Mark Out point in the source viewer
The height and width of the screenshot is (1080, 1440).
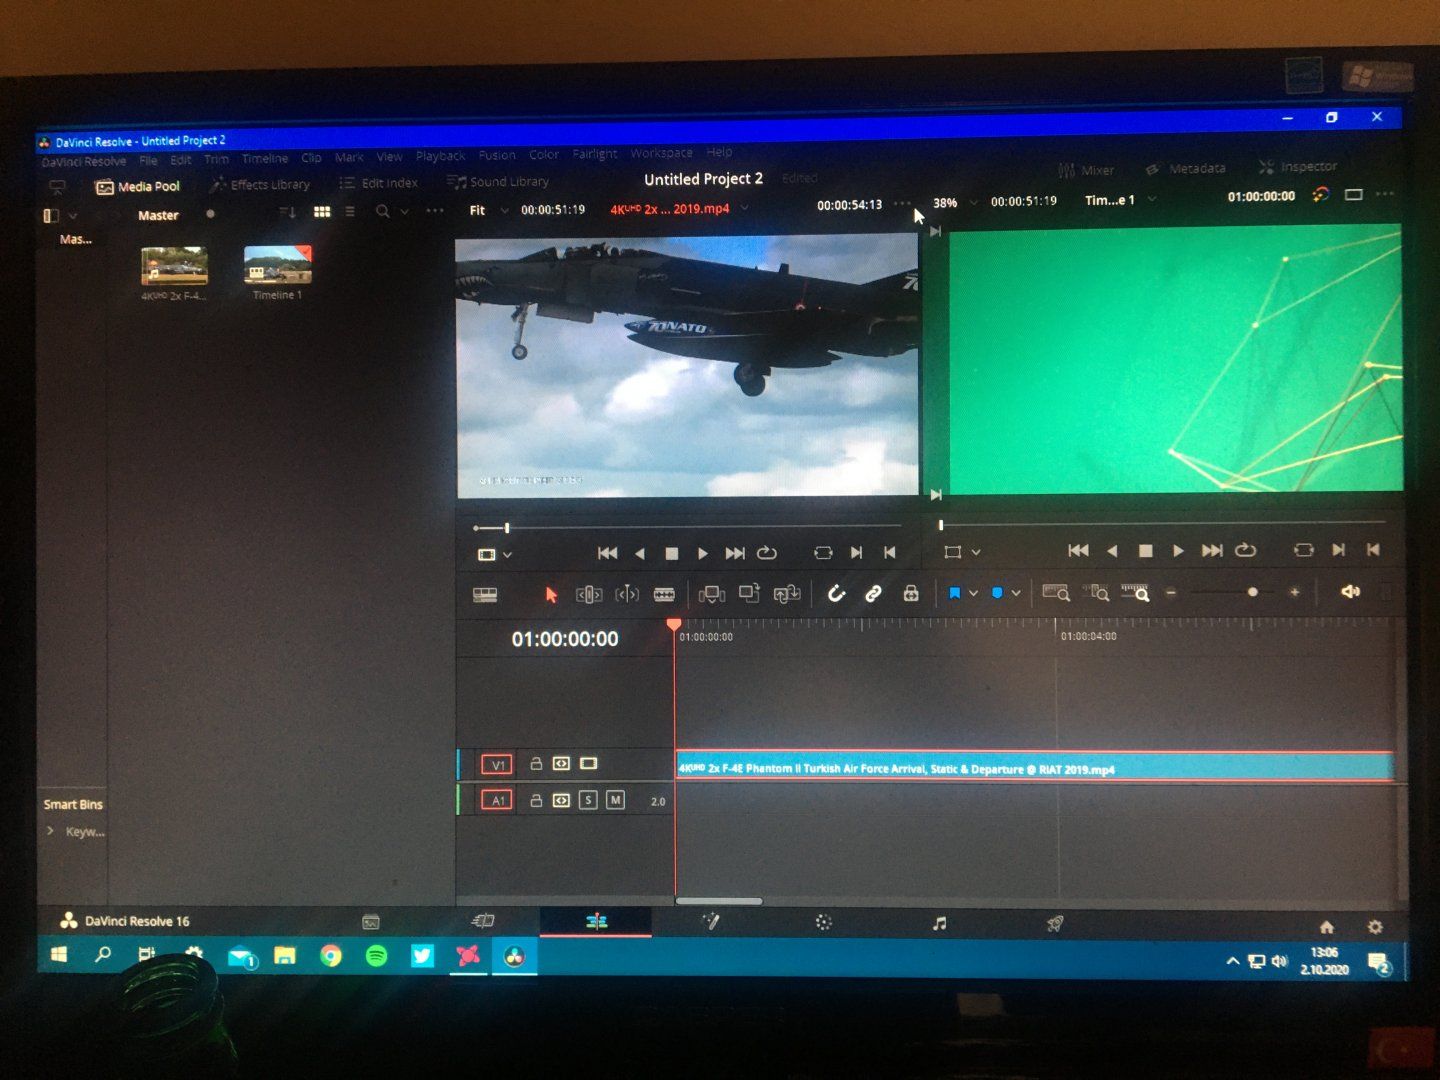click(889, 553)
